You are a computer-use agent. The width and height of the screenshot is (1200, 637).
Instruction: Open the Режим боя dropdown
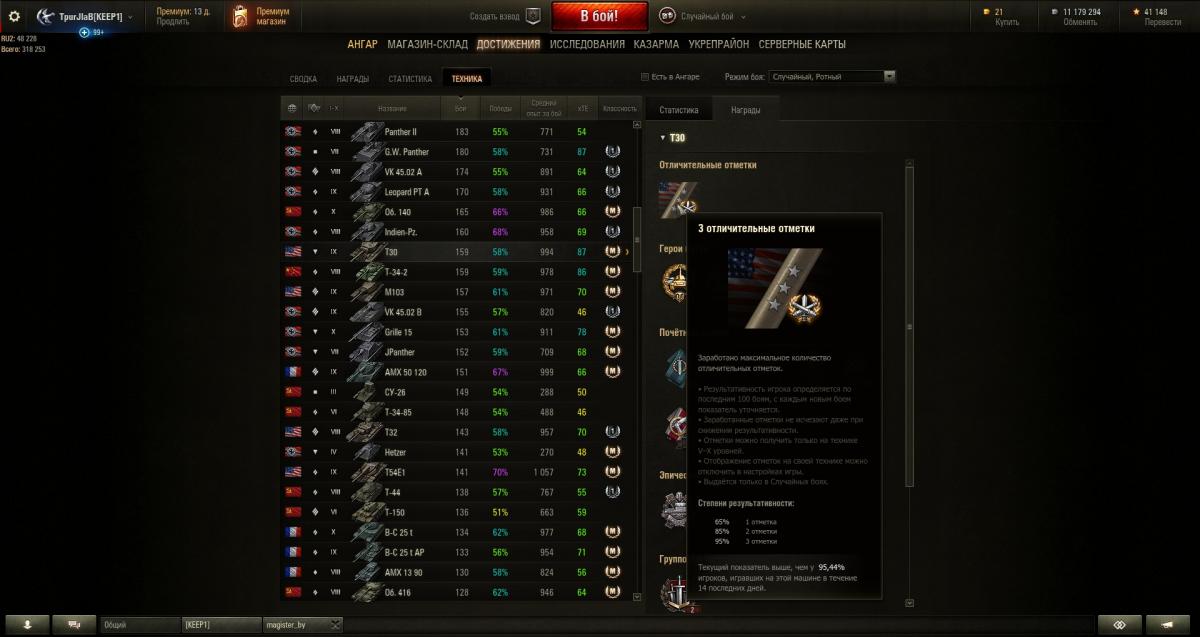(x=832, y=76)
